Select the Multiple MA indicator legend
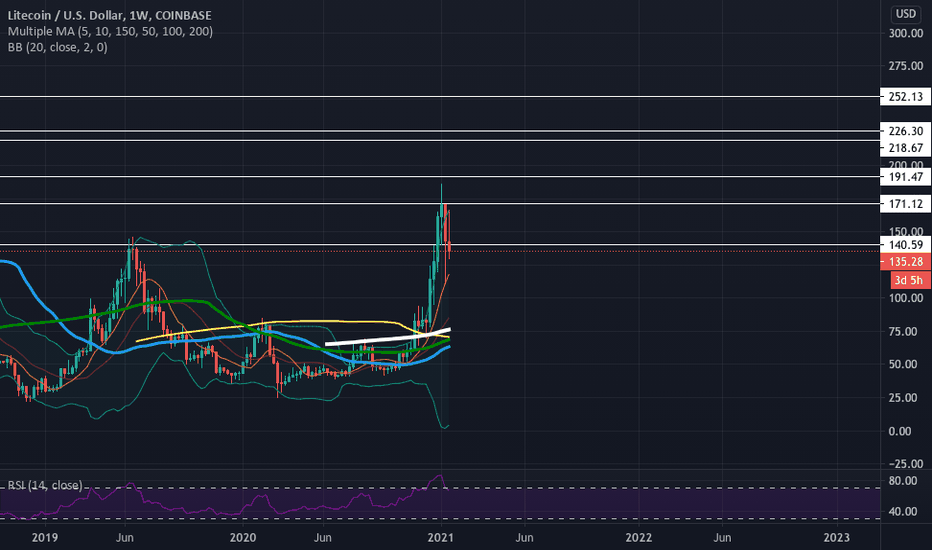This screenshot has width=932, height=550. [x=110, y=31]
